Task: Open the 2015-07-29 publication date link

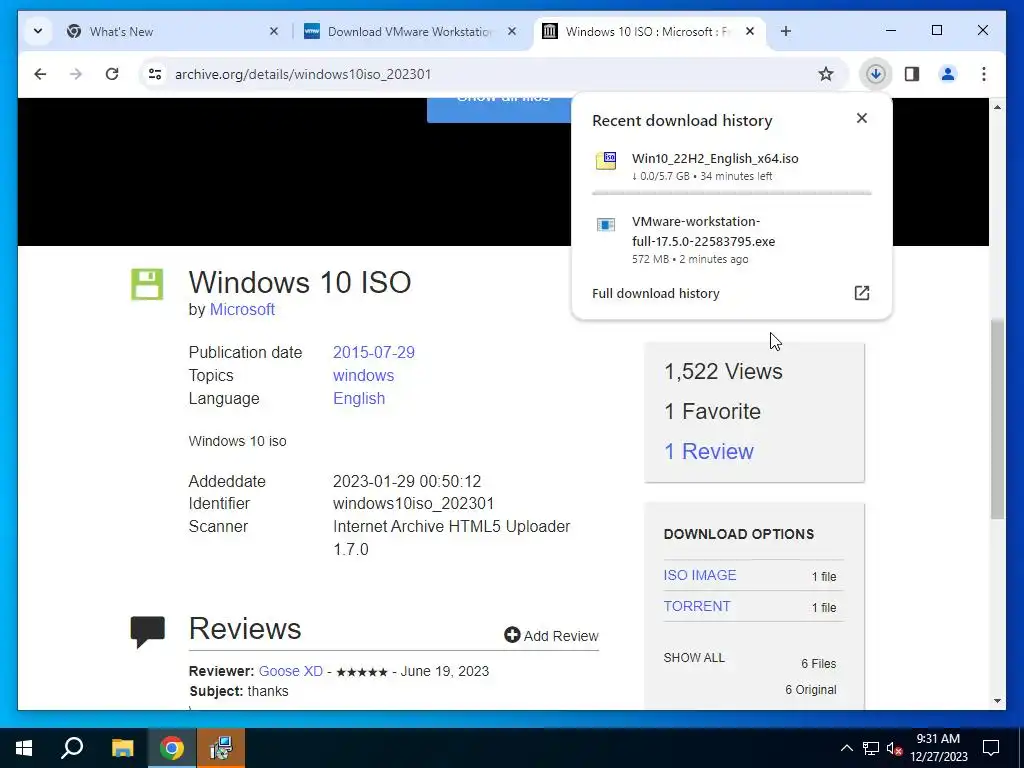Action: click(x=374, y=352)
